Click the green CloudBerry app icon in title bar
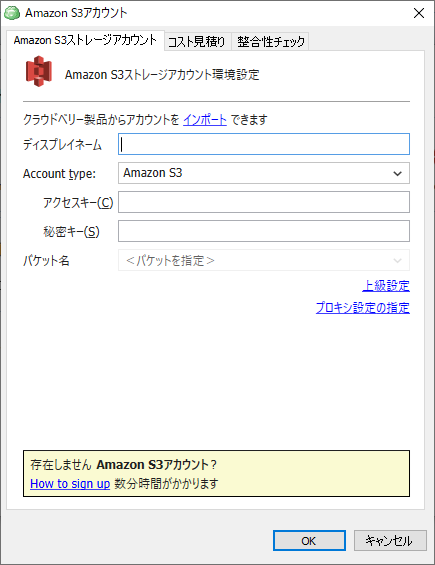 tap(12, 13)
